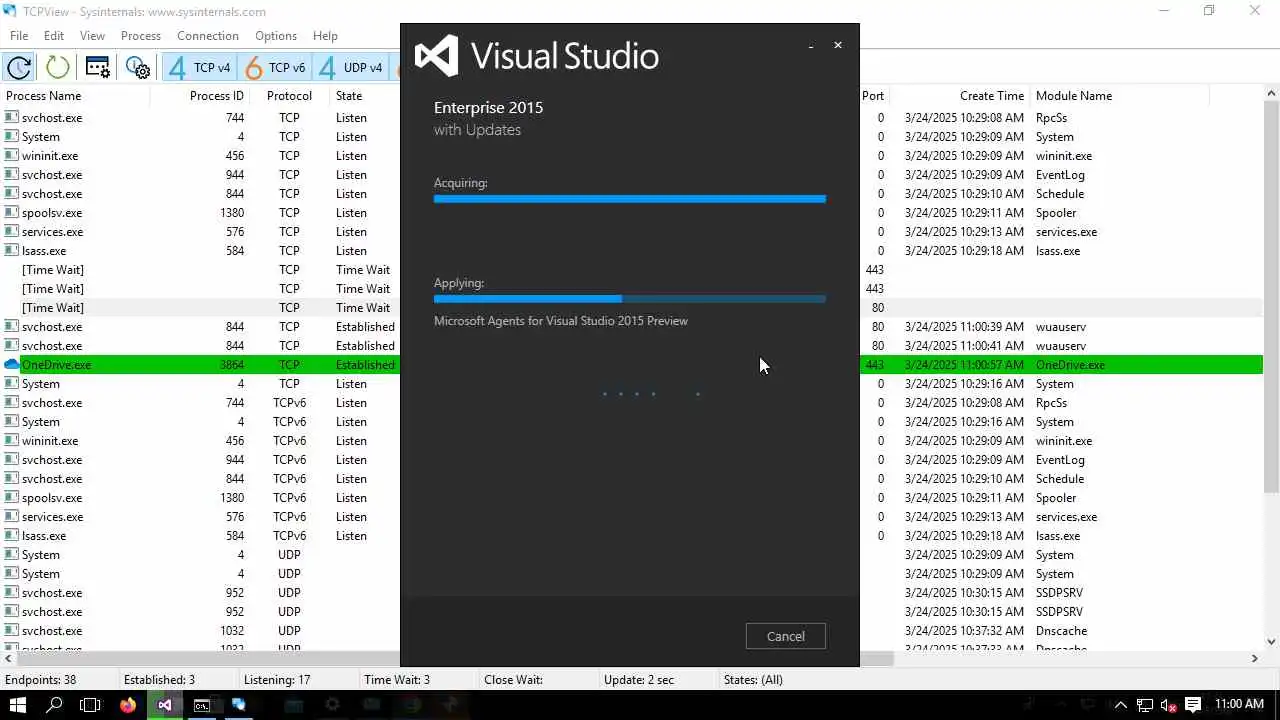Open the Help menu
The width and height of the screenshot is (1280, 720).
click(x=325, y=35)
